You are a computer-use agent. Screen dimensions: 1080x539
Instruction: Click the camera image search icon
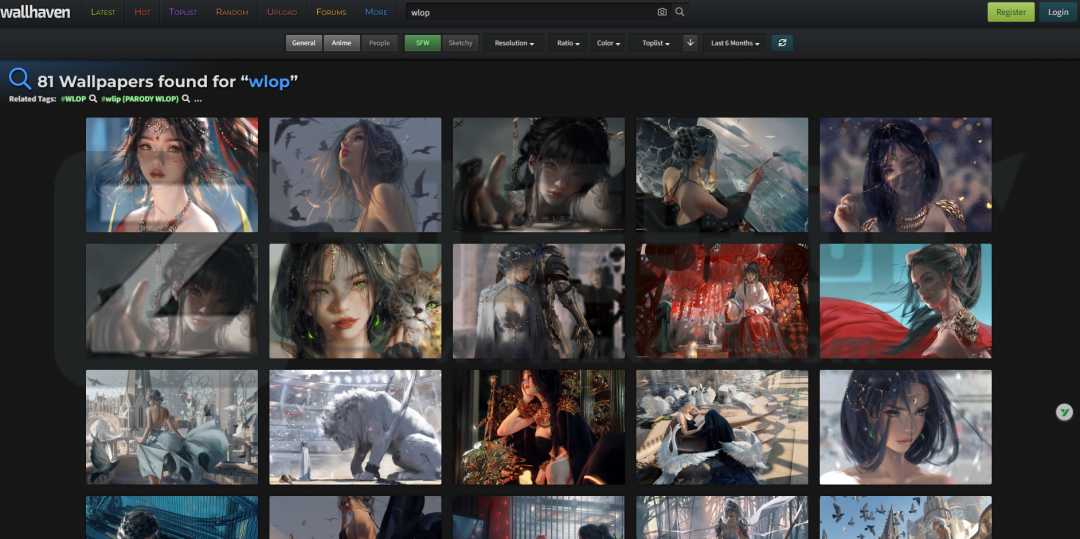pyautogui.click(x=662, y=12)
